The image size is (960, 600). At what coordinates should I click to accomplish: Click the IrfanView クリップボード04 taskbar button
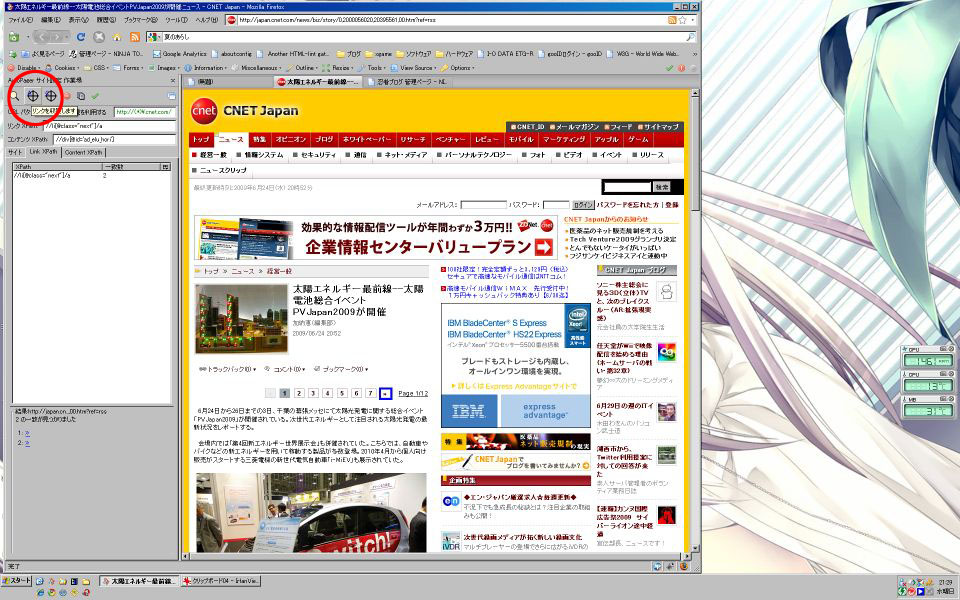coord(220,581)
